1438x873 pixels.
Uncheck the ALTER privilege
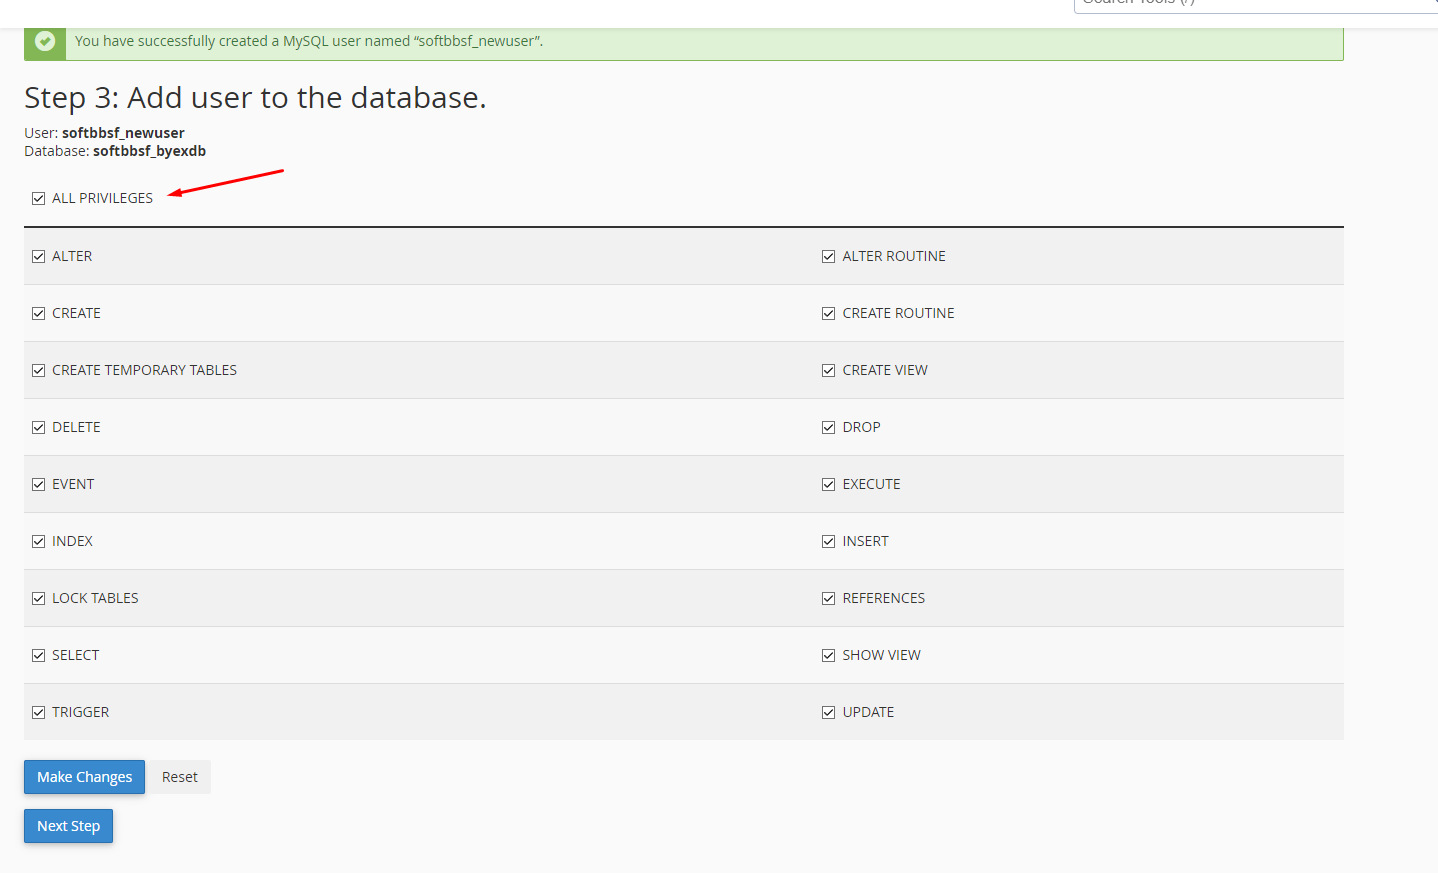[x=39, y=256]
